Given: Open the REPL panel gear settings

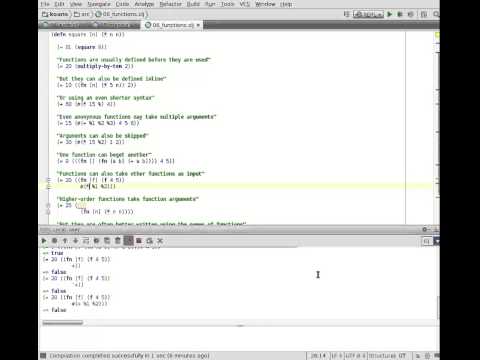Looking at the screenshot, I should [x=425, y=229].
